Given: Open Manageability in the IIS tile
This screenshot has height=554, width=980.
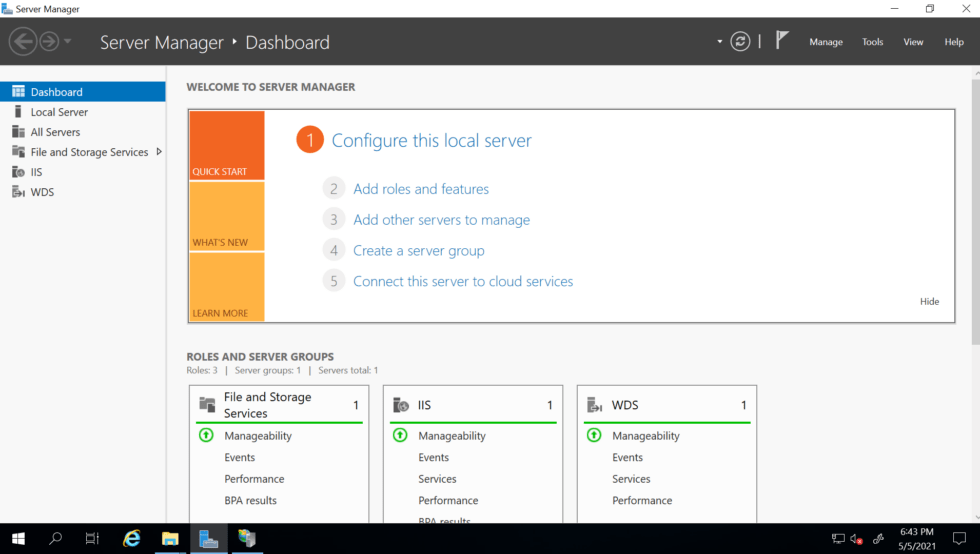Looking at the screenshot, I should (x=452, y=436).
